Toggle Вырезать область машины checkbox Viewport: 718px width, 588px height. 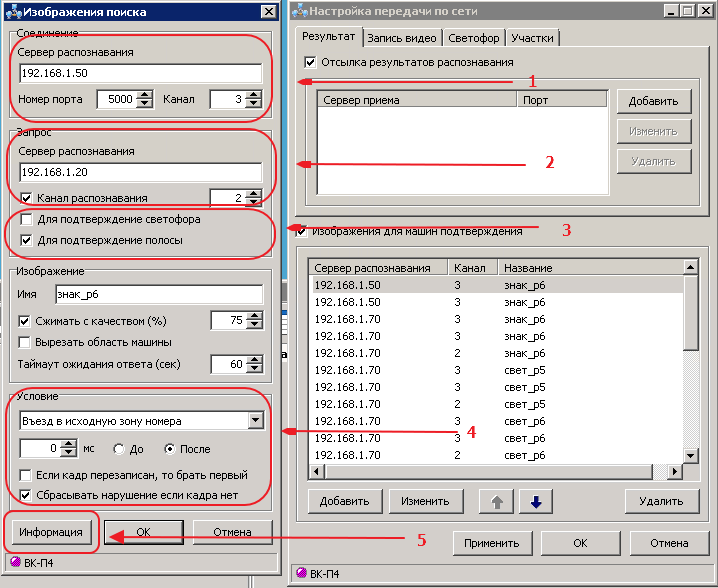[26, 342]
